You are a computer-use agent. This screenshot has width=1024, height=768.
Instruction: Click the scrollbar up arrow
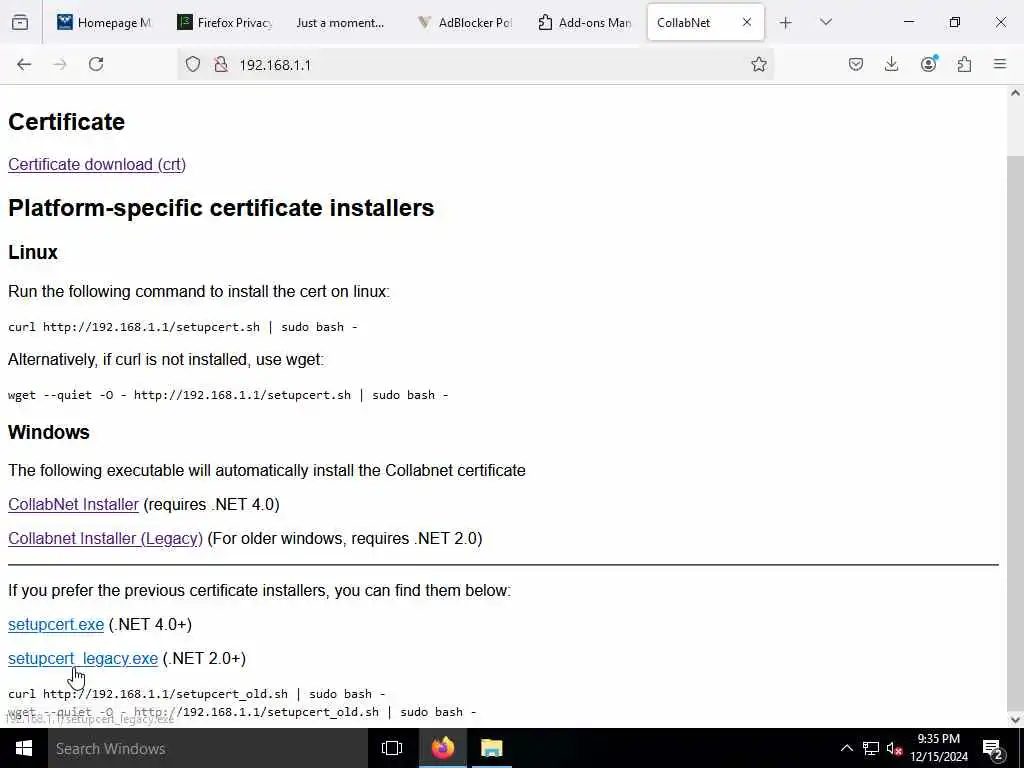(1015, 93)
